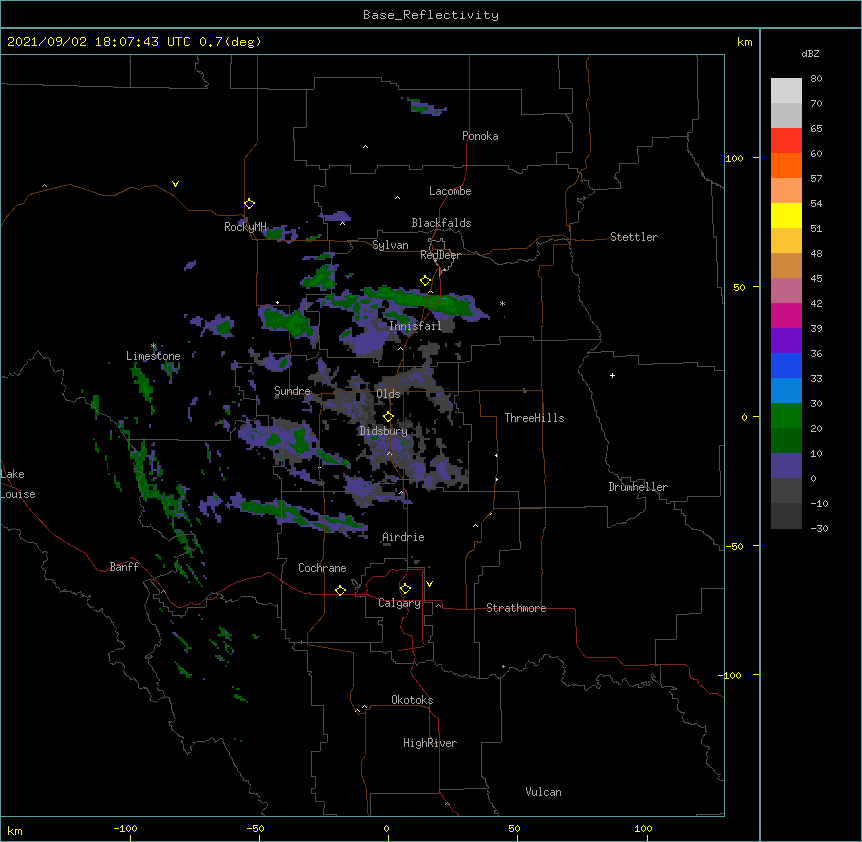
Task: Select the Blackfalds label
Action: (441, 223)
